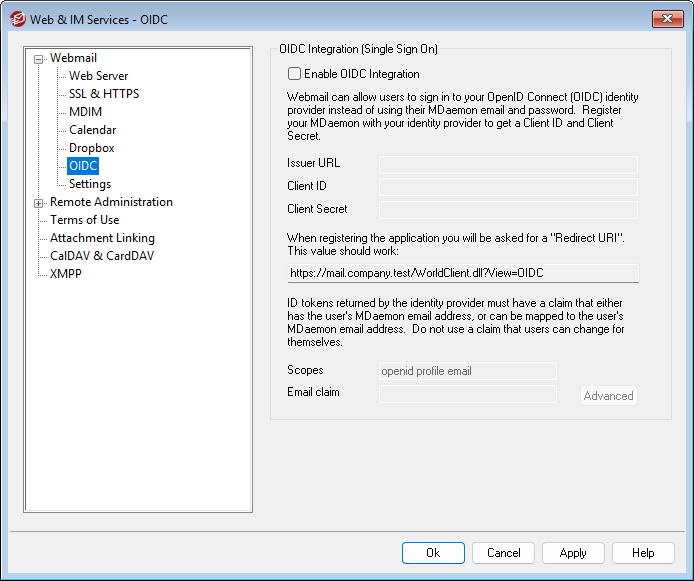The width and height of the screenshot is (694, 581).
Task: Select the XMPP tree item
Action: pos(66,274)
